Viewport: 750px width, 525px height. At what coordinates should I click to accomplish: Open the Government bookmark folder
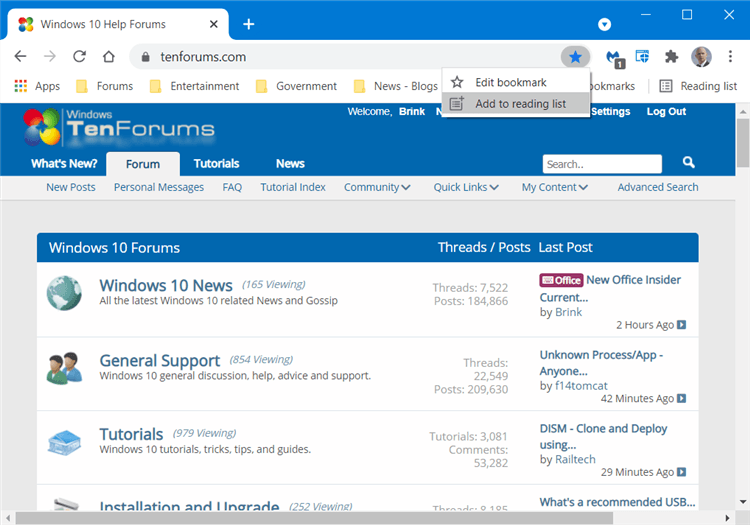[297, 86]
